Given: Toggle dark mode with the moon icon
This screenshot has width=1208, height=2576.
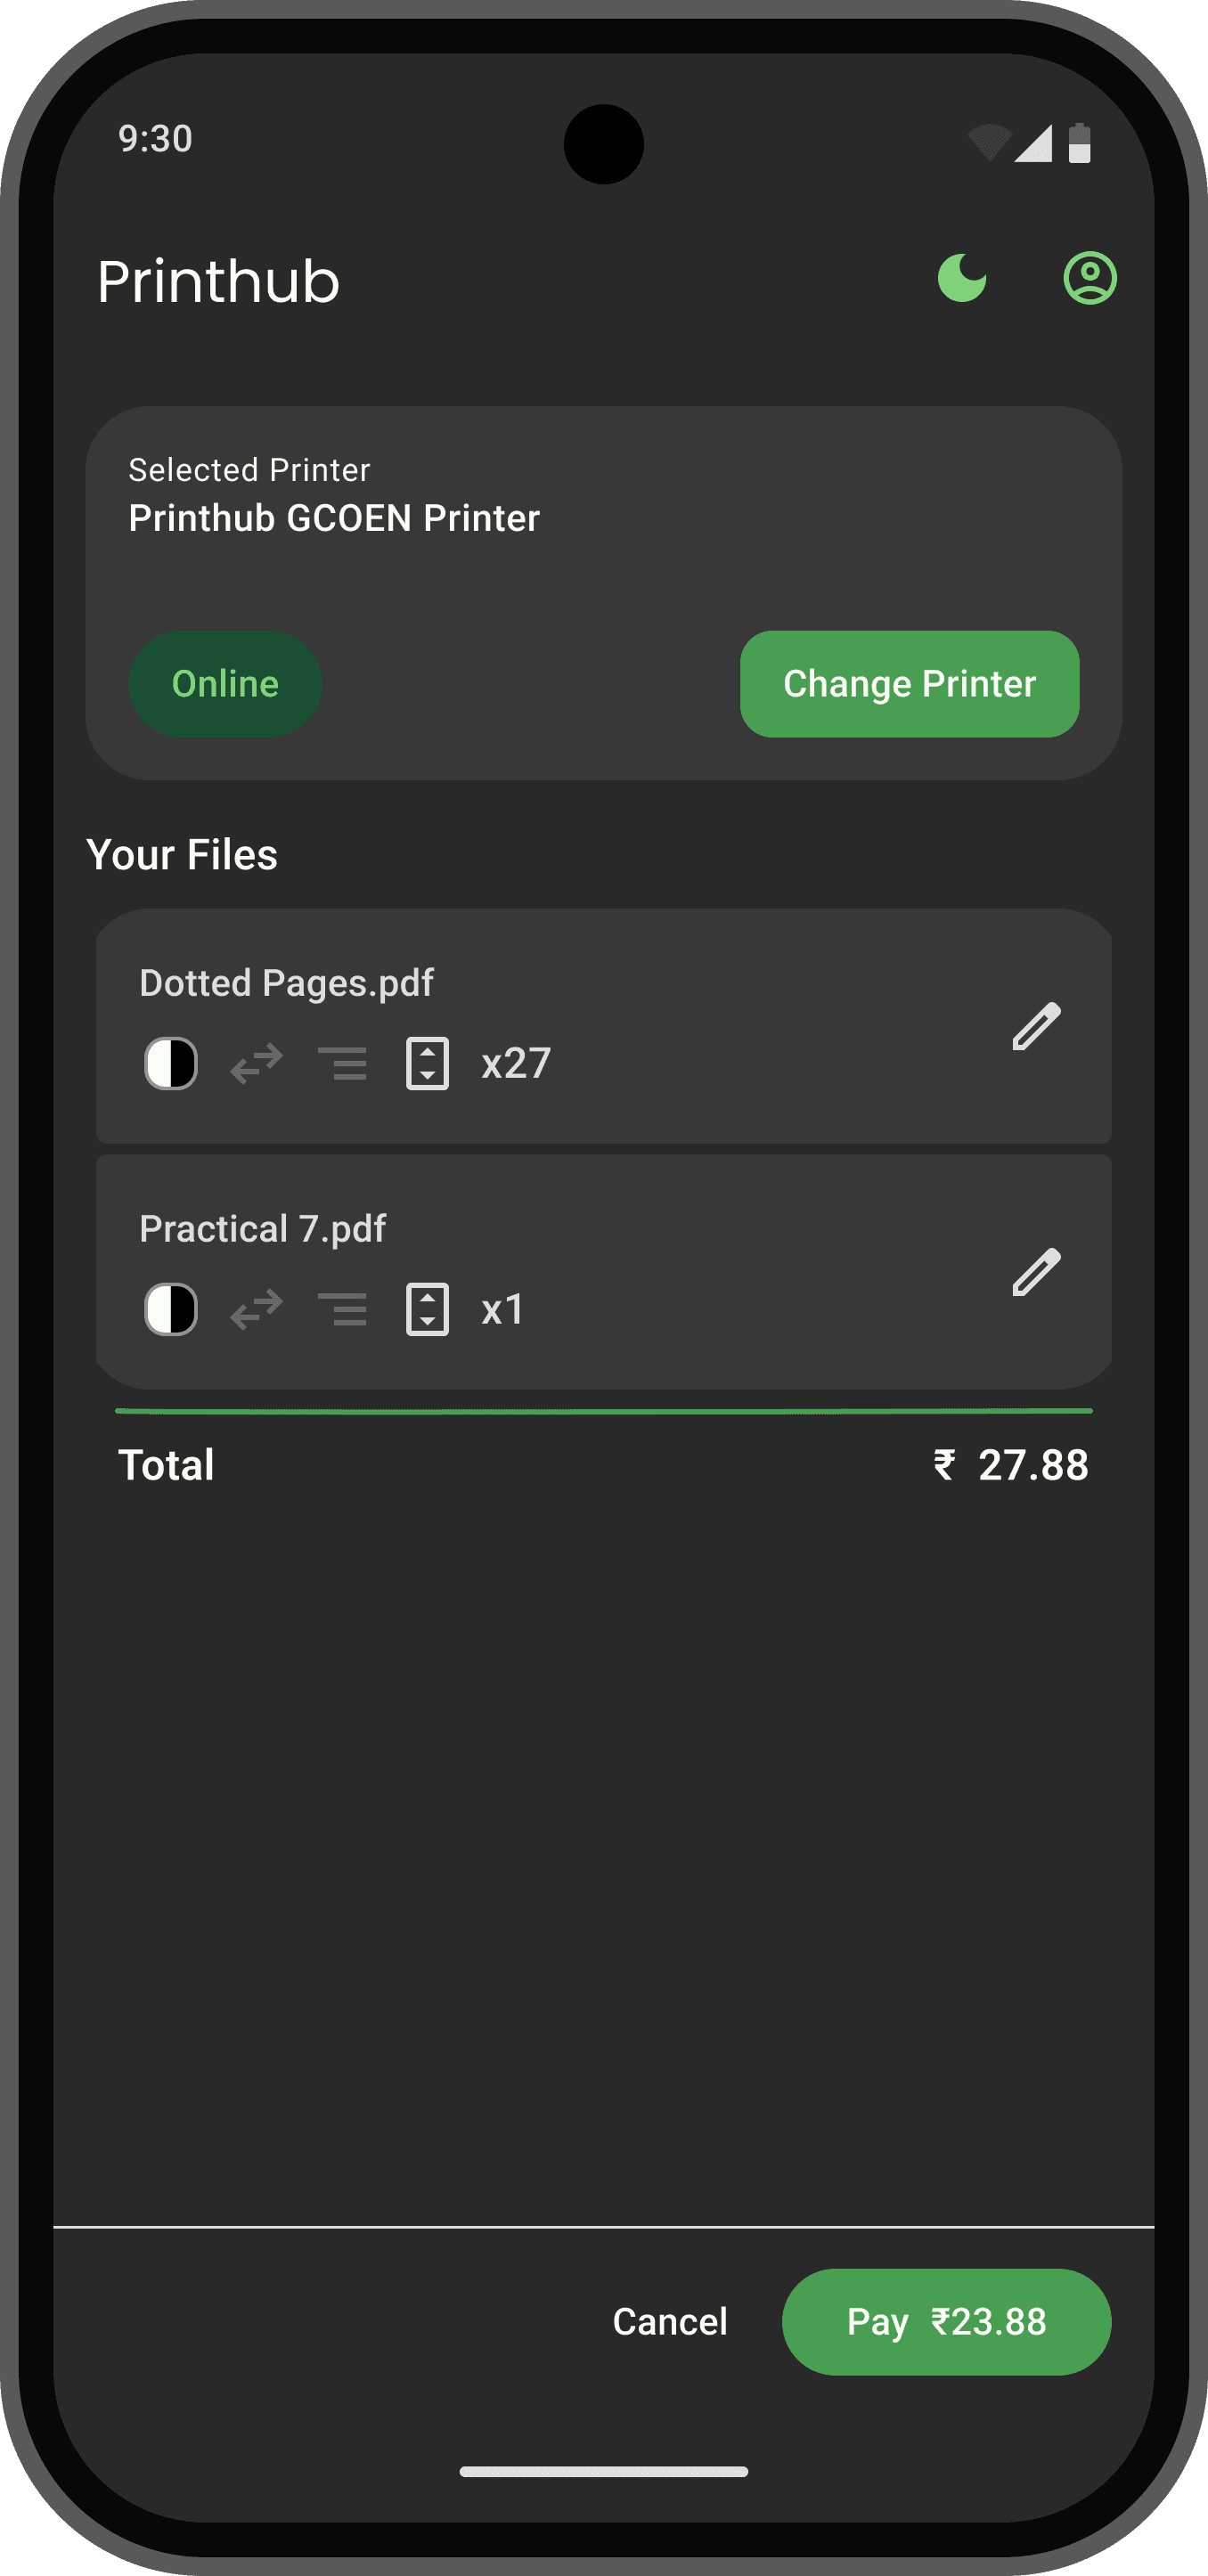Looking at the screenshot, I should click(962, 278).
